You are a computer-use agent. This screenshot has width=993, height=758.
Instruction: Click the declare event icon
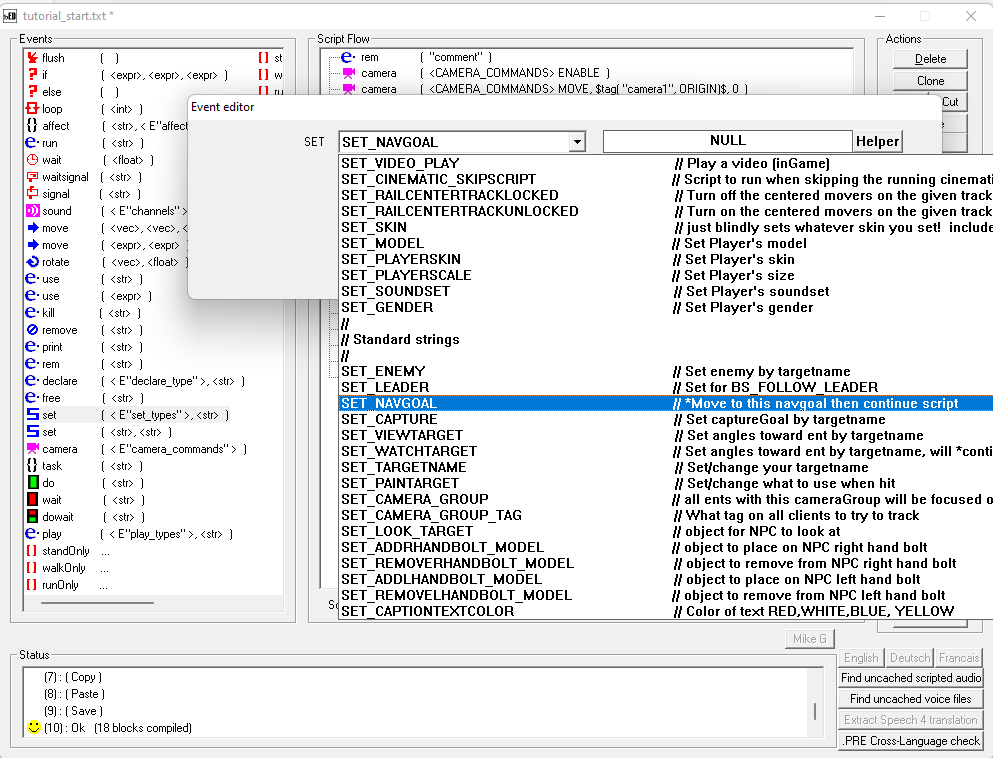click(32, 381)
